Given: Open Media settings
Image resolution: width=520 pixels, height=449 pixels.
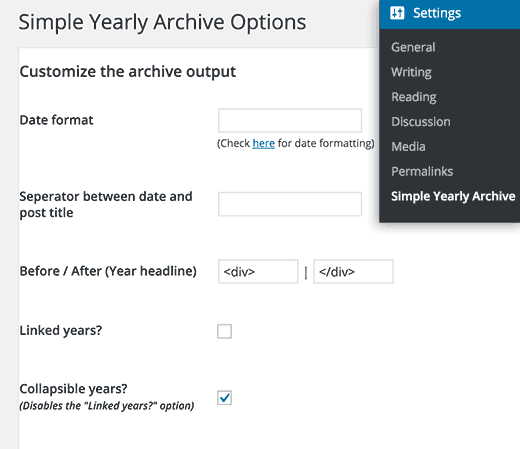Looking at the screenshot, I should pyautogui.click(x=408, y=147).
